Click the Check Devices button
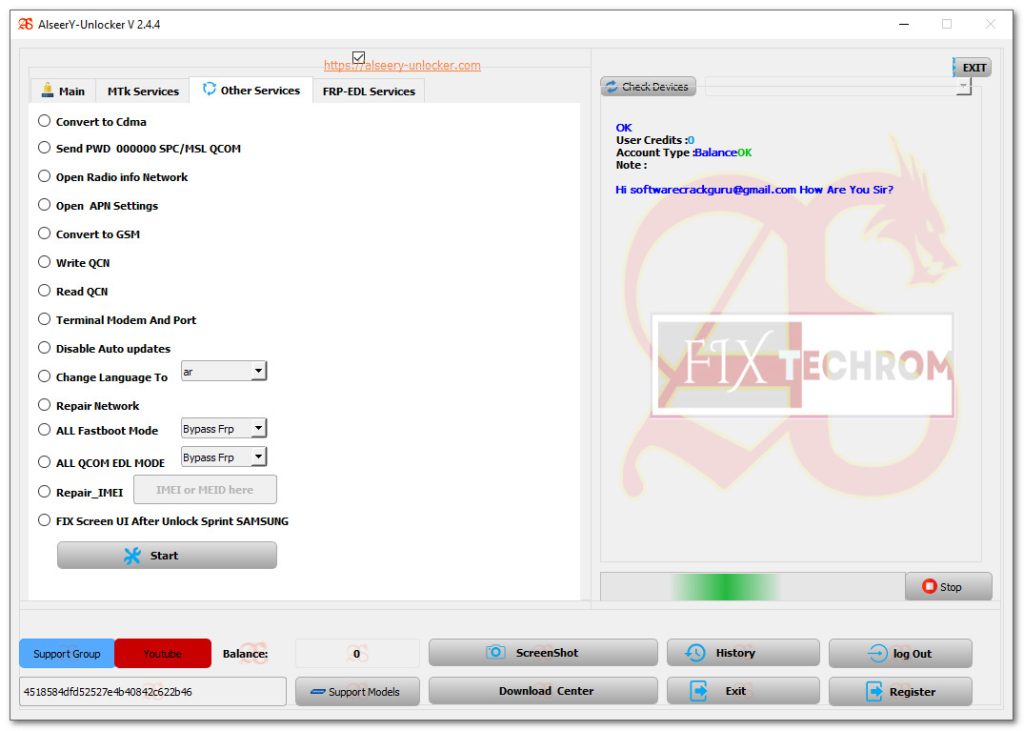Screen dimensions: 1024x731 (x=648, y=86)
